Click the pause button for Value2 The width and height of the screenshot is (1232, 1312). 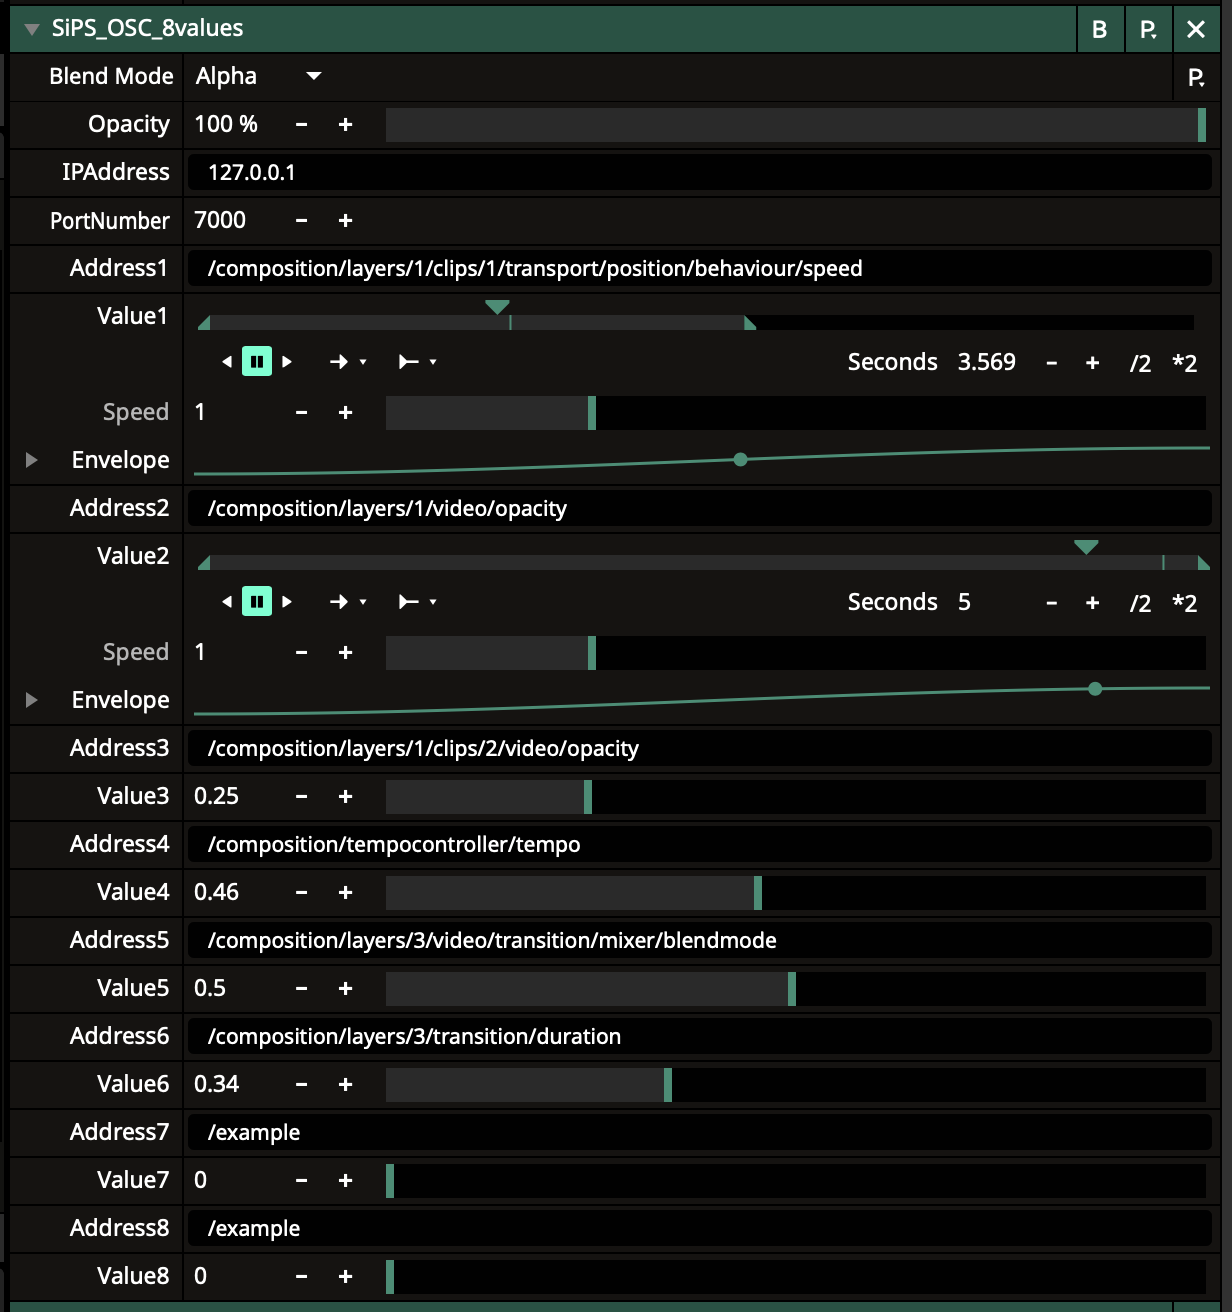click(x=257, y=602)
